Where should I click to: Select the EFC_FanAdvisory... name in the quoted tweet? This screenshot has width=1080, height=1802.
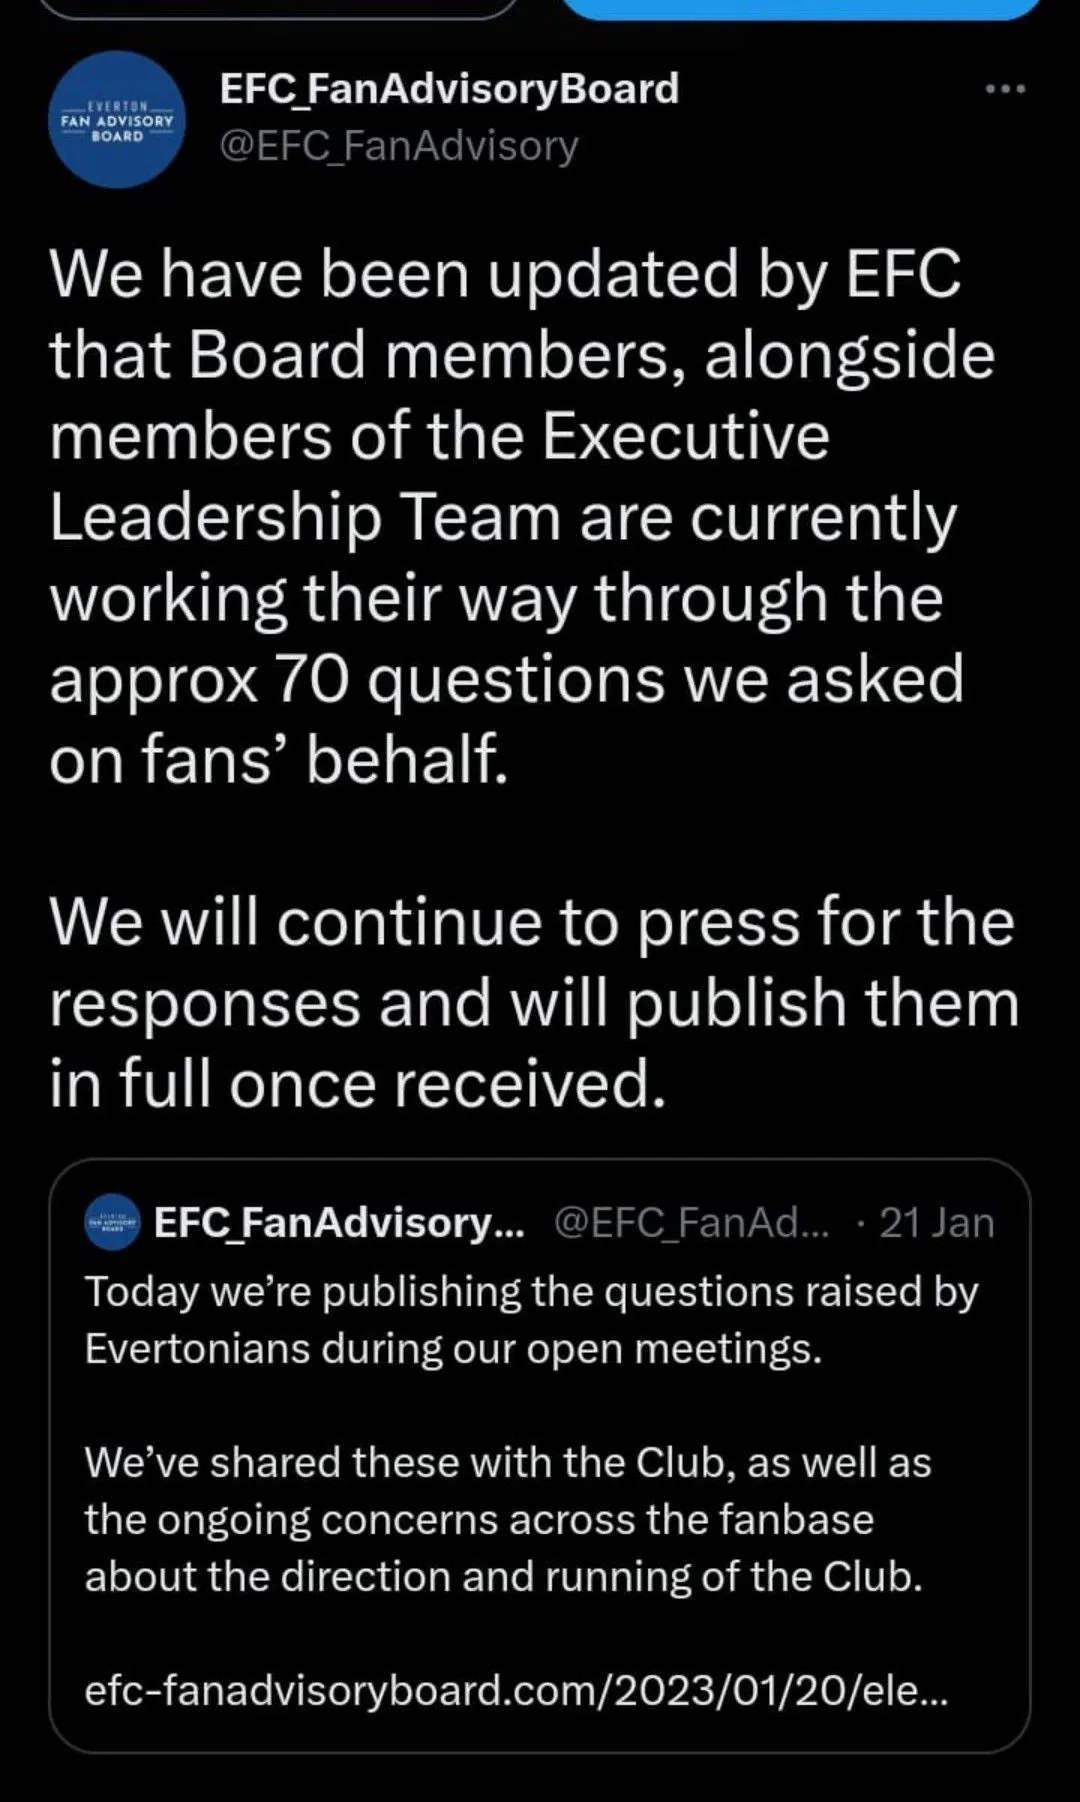click(339, 1222)
